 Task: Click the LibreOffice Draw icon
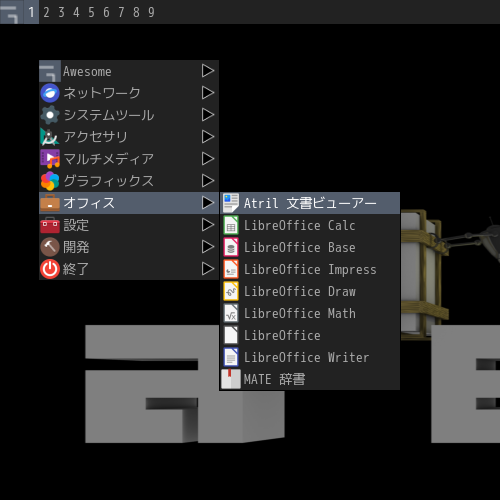pyautogui.click(x=231, y=291)
